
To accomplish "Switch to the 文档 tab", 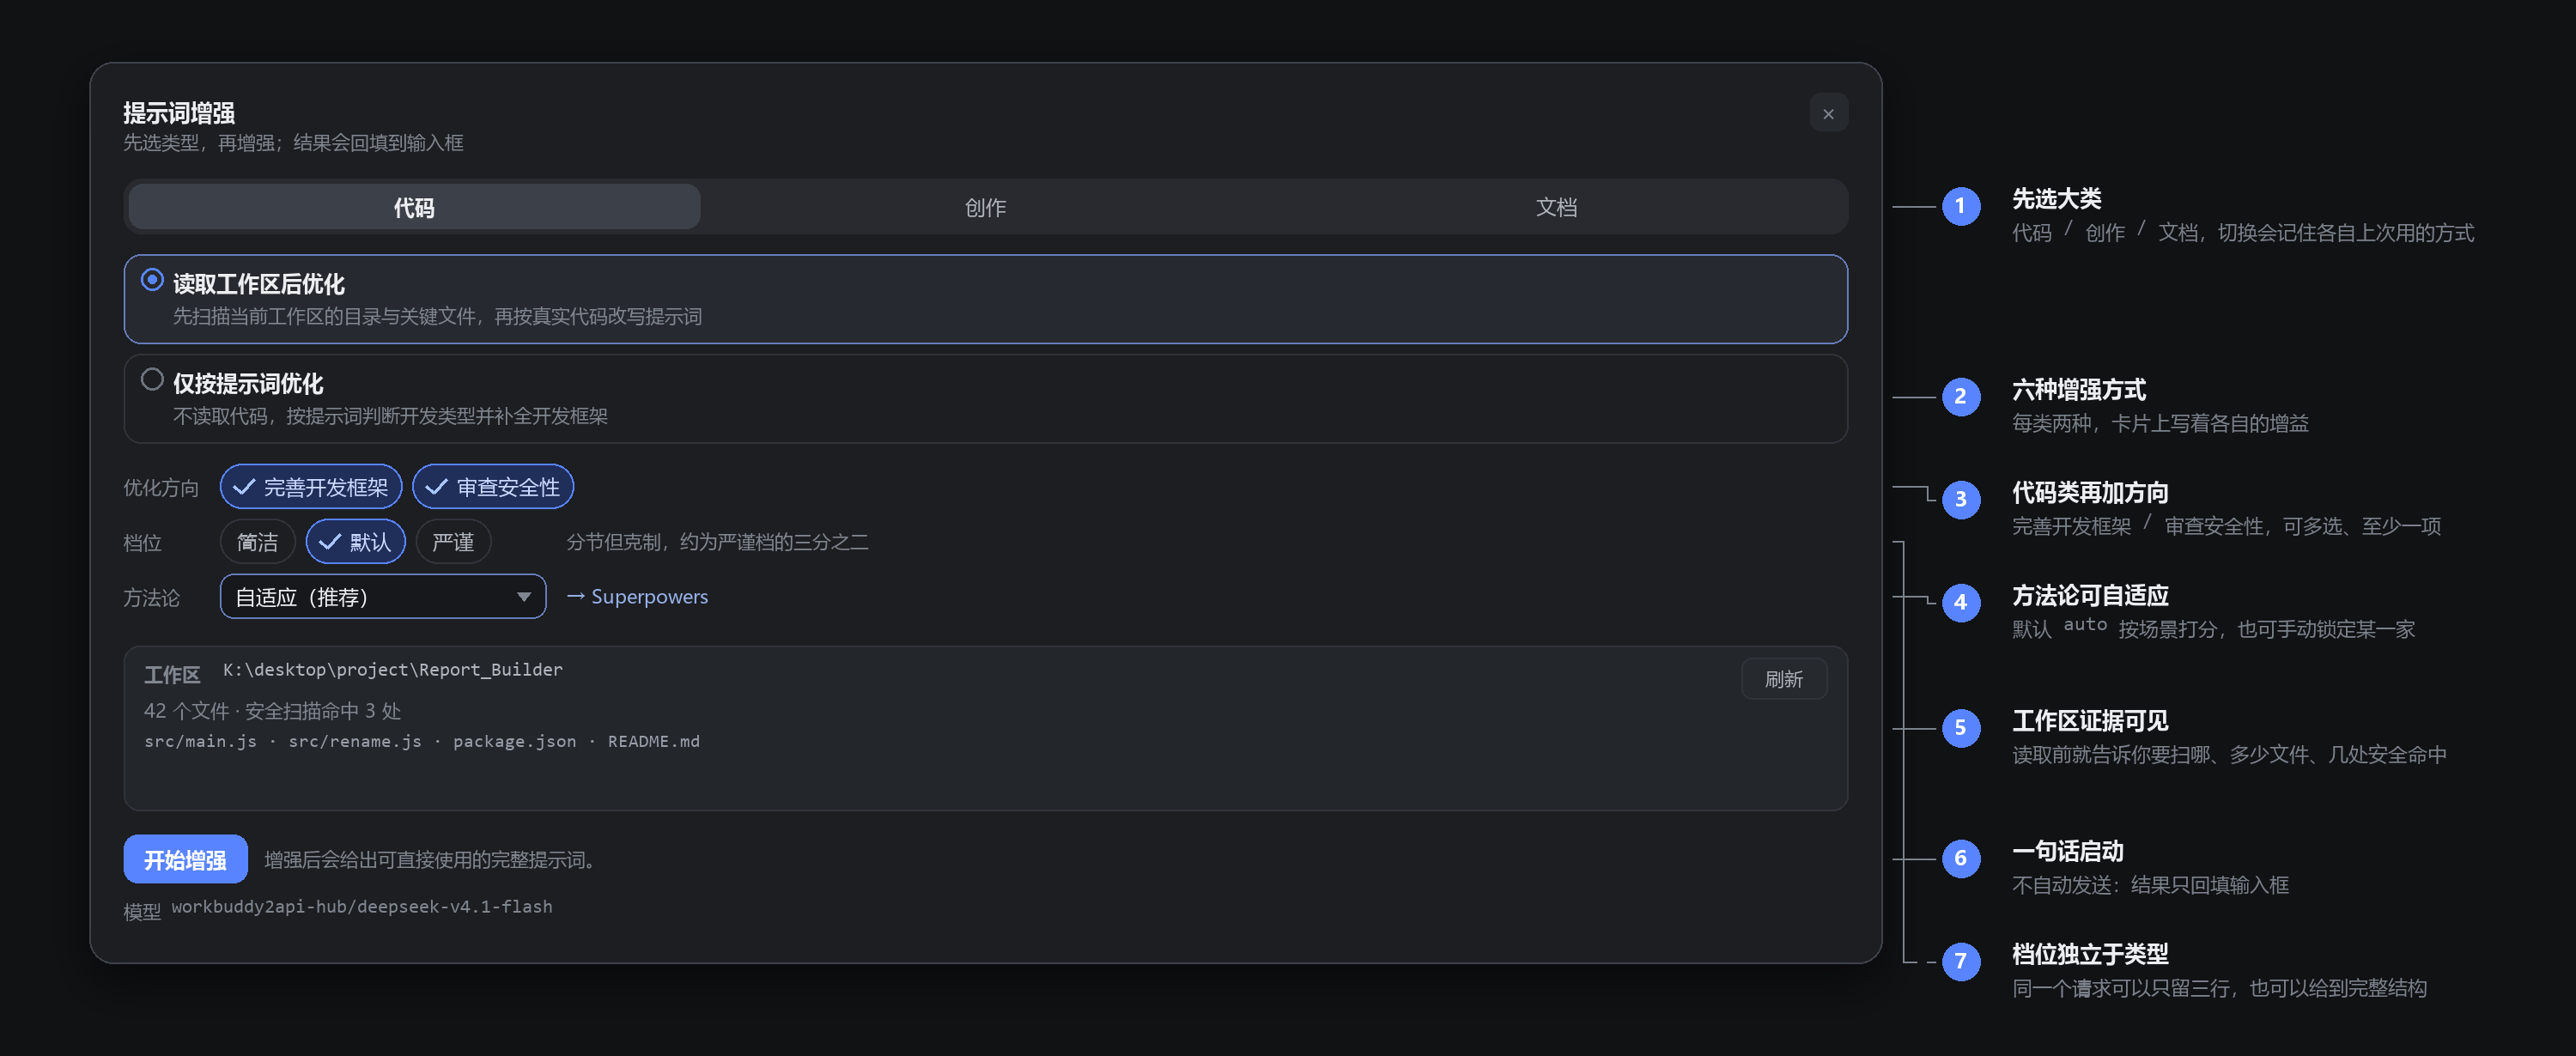I will click(1556, 207).
